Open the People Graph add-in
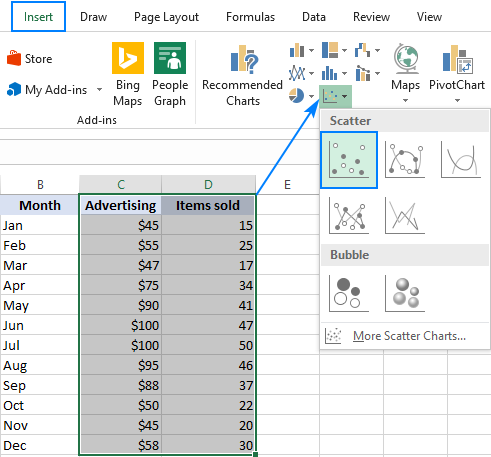 point(170,75)
